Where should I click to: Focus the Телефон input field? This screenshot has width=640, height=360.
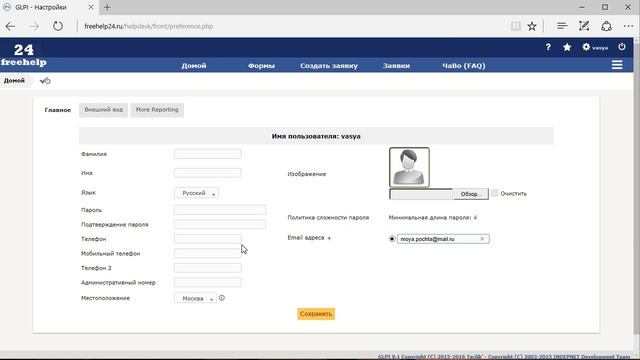coord(207,239)
